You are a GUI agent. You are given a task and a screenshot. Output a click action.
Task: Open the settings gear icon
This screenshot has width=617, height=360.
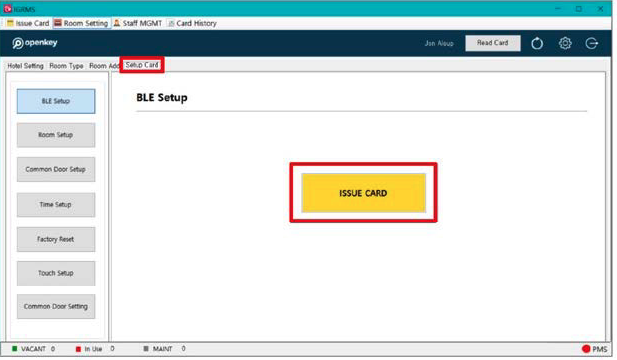tap(565, 43)
